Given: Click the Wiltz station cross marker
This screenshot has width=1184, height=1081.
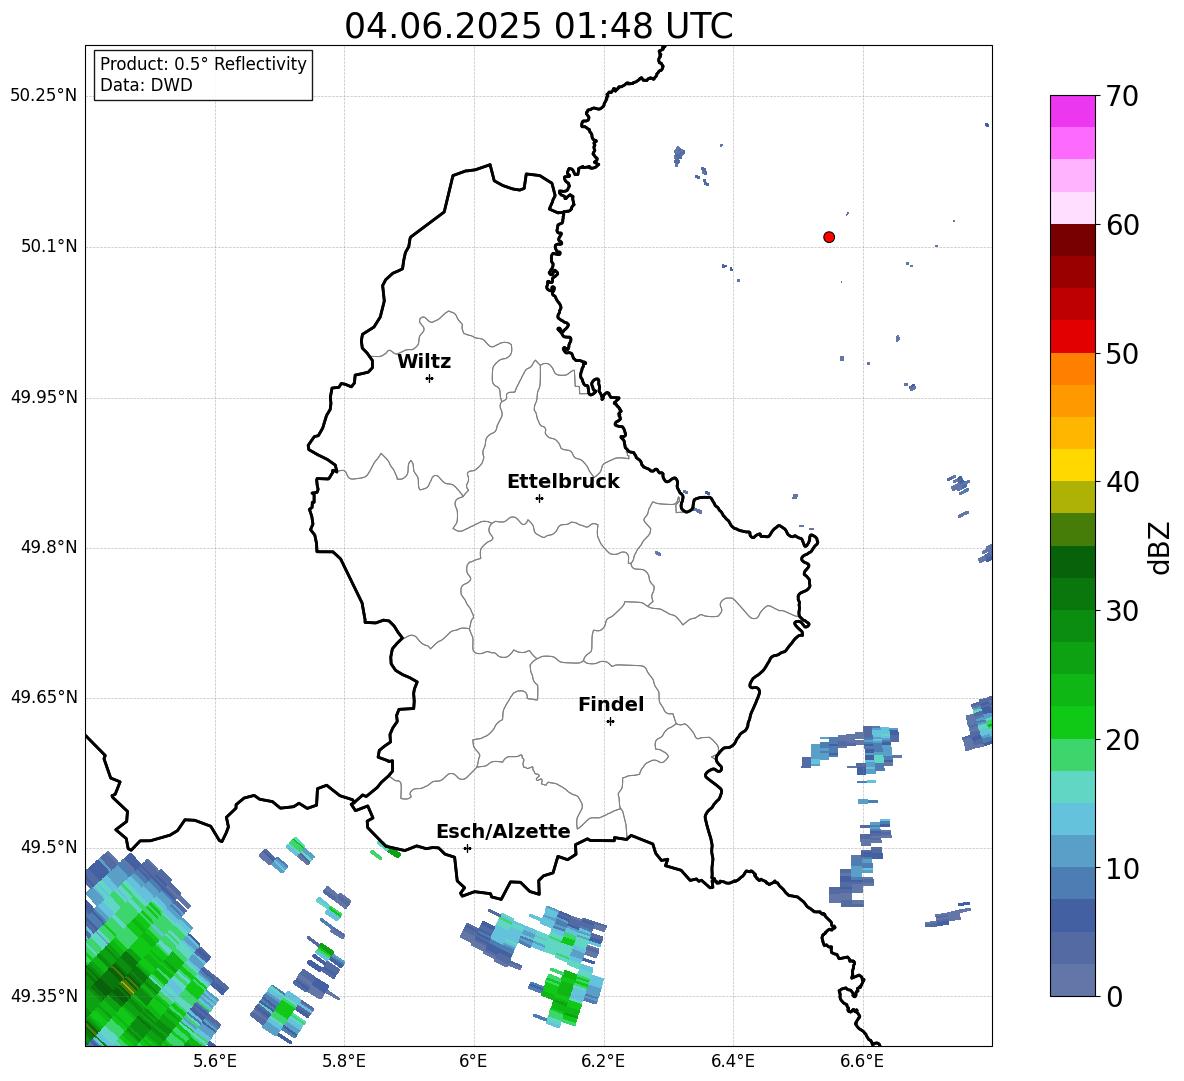Looking at the screenshot, I should 430,378.
